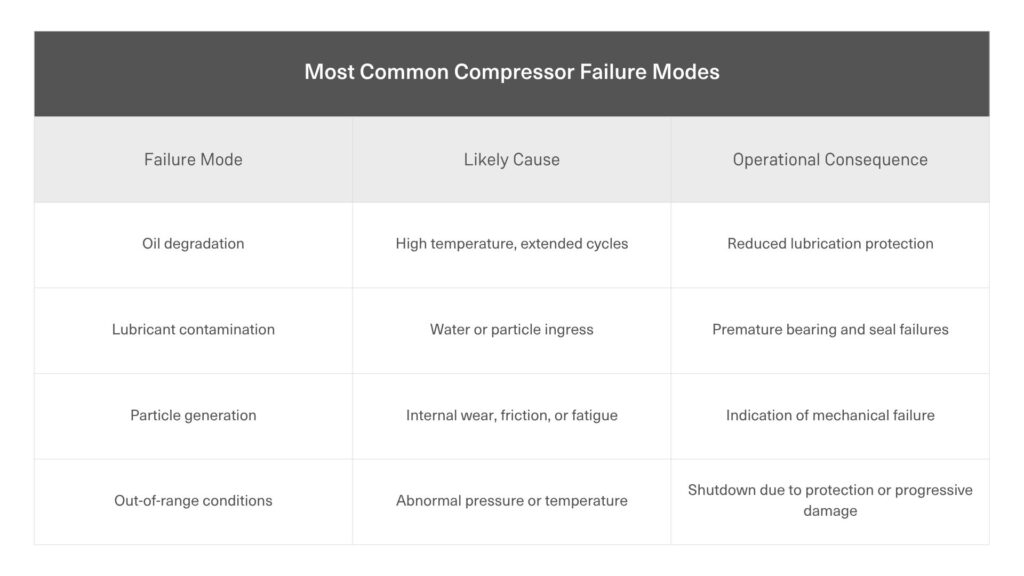Viewport: 1024px width, 576px height.
Task: Click the 'Out-of-range conditions' cell
Action: tap(193, 500)
